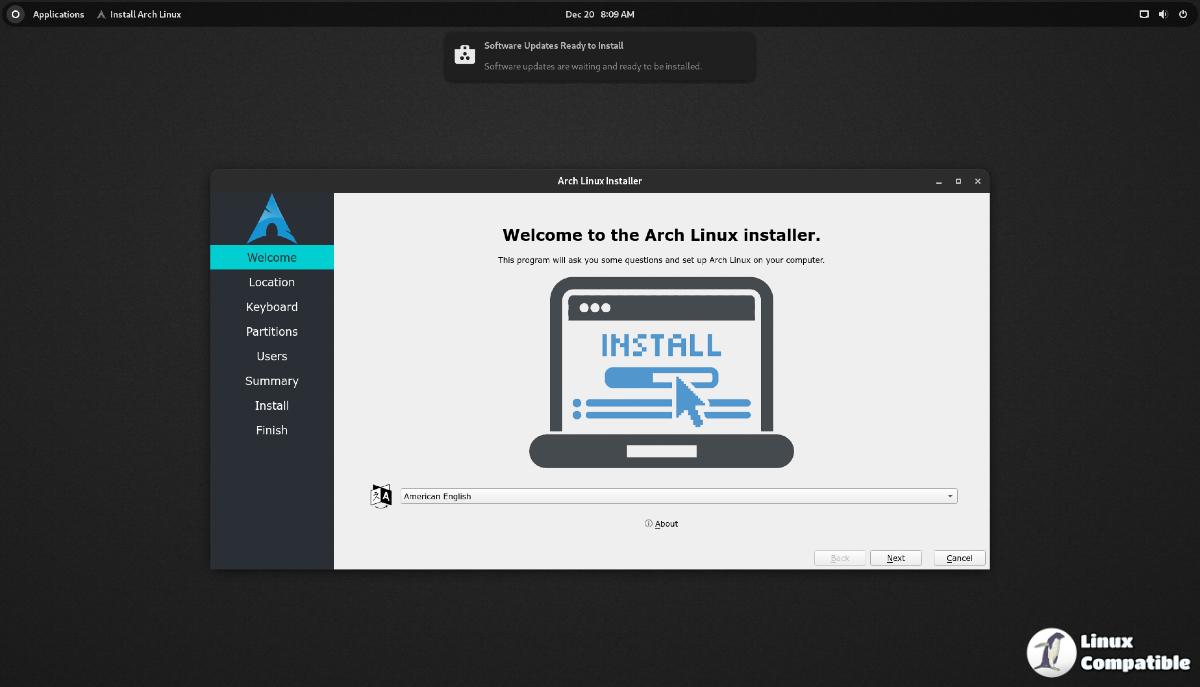Open the power menu icon
The height and width of the screenshot is (687, 1200).
[x=1182, y=14]
